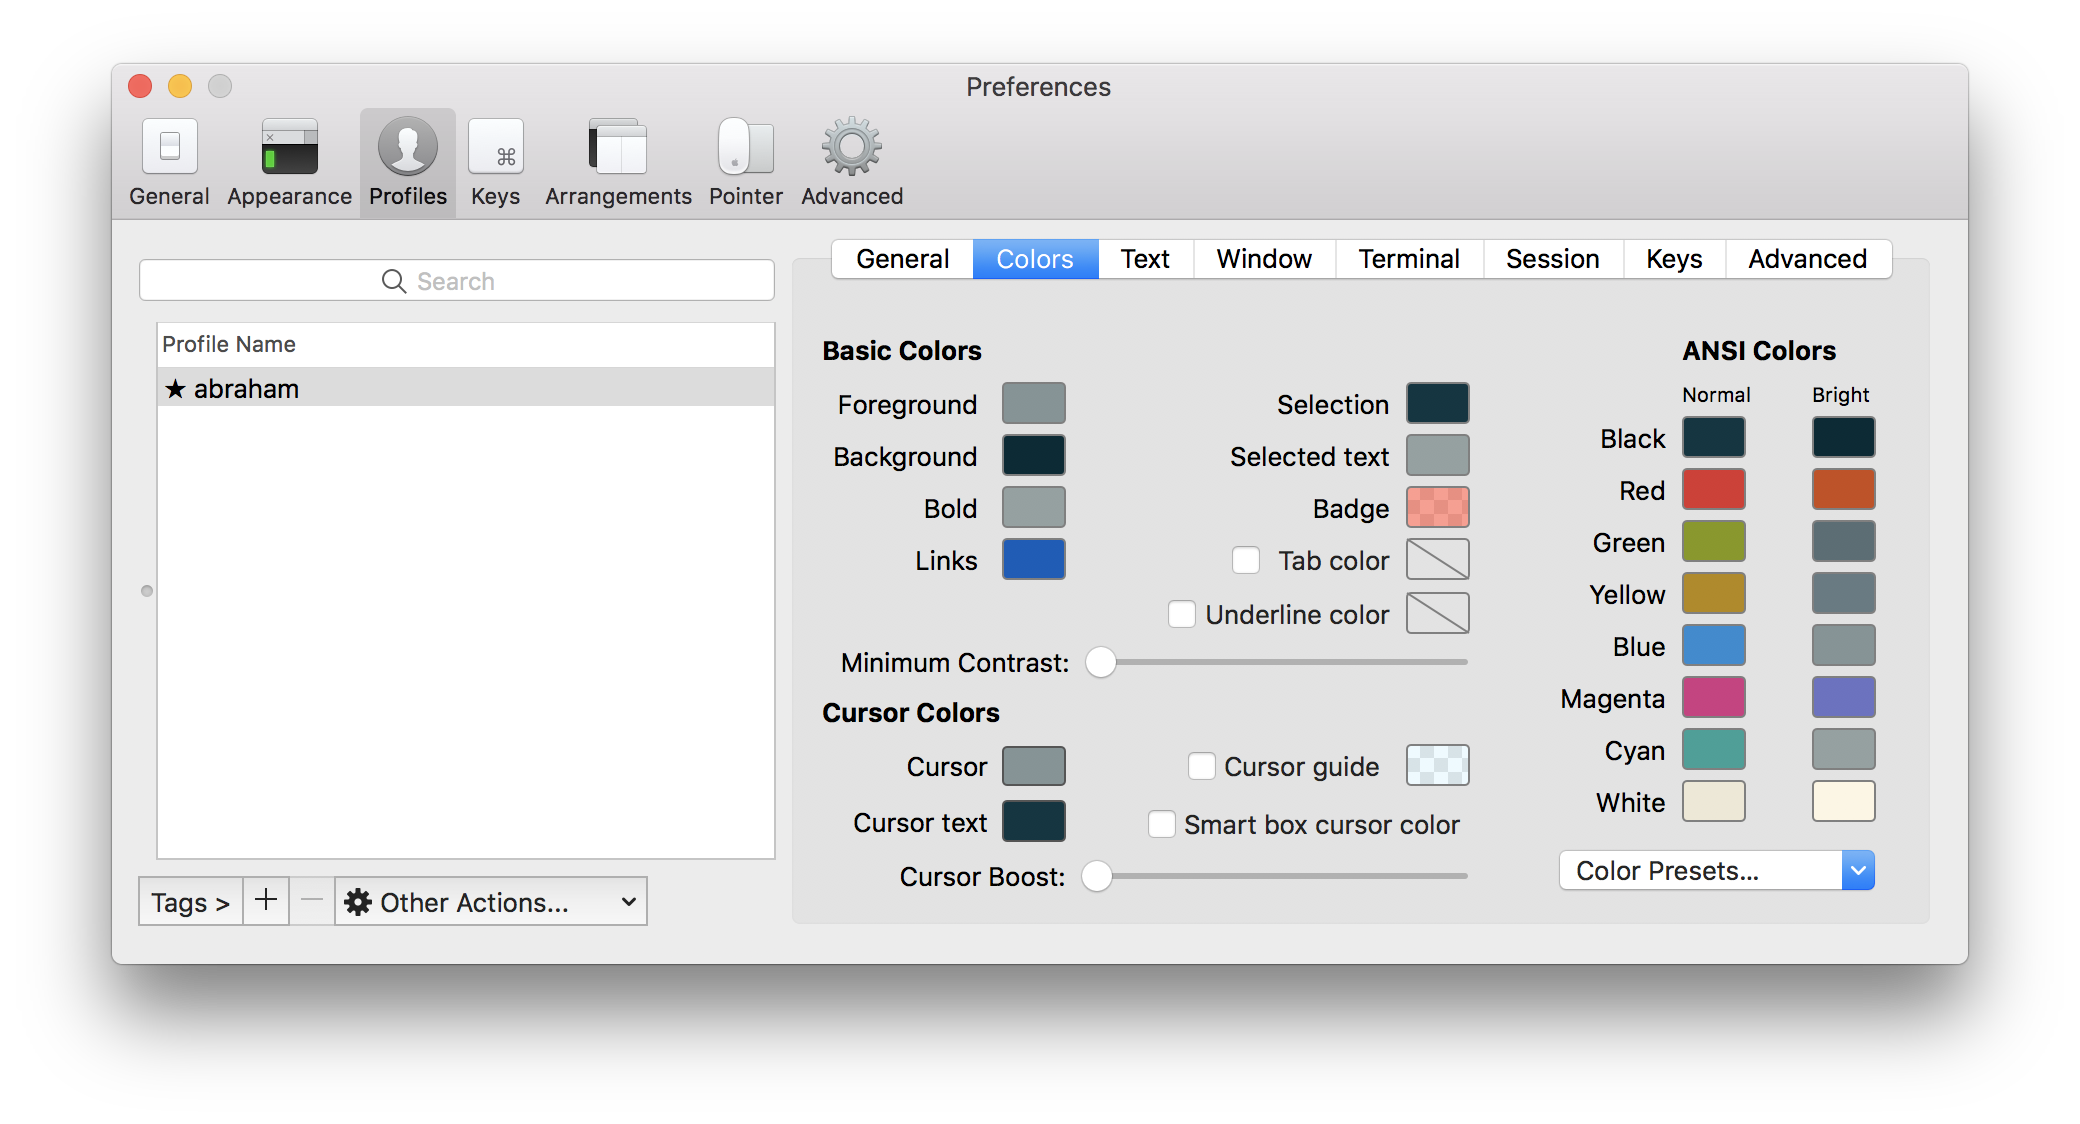Click the Bright Magenta ANSI swatch

[1844, 697]
